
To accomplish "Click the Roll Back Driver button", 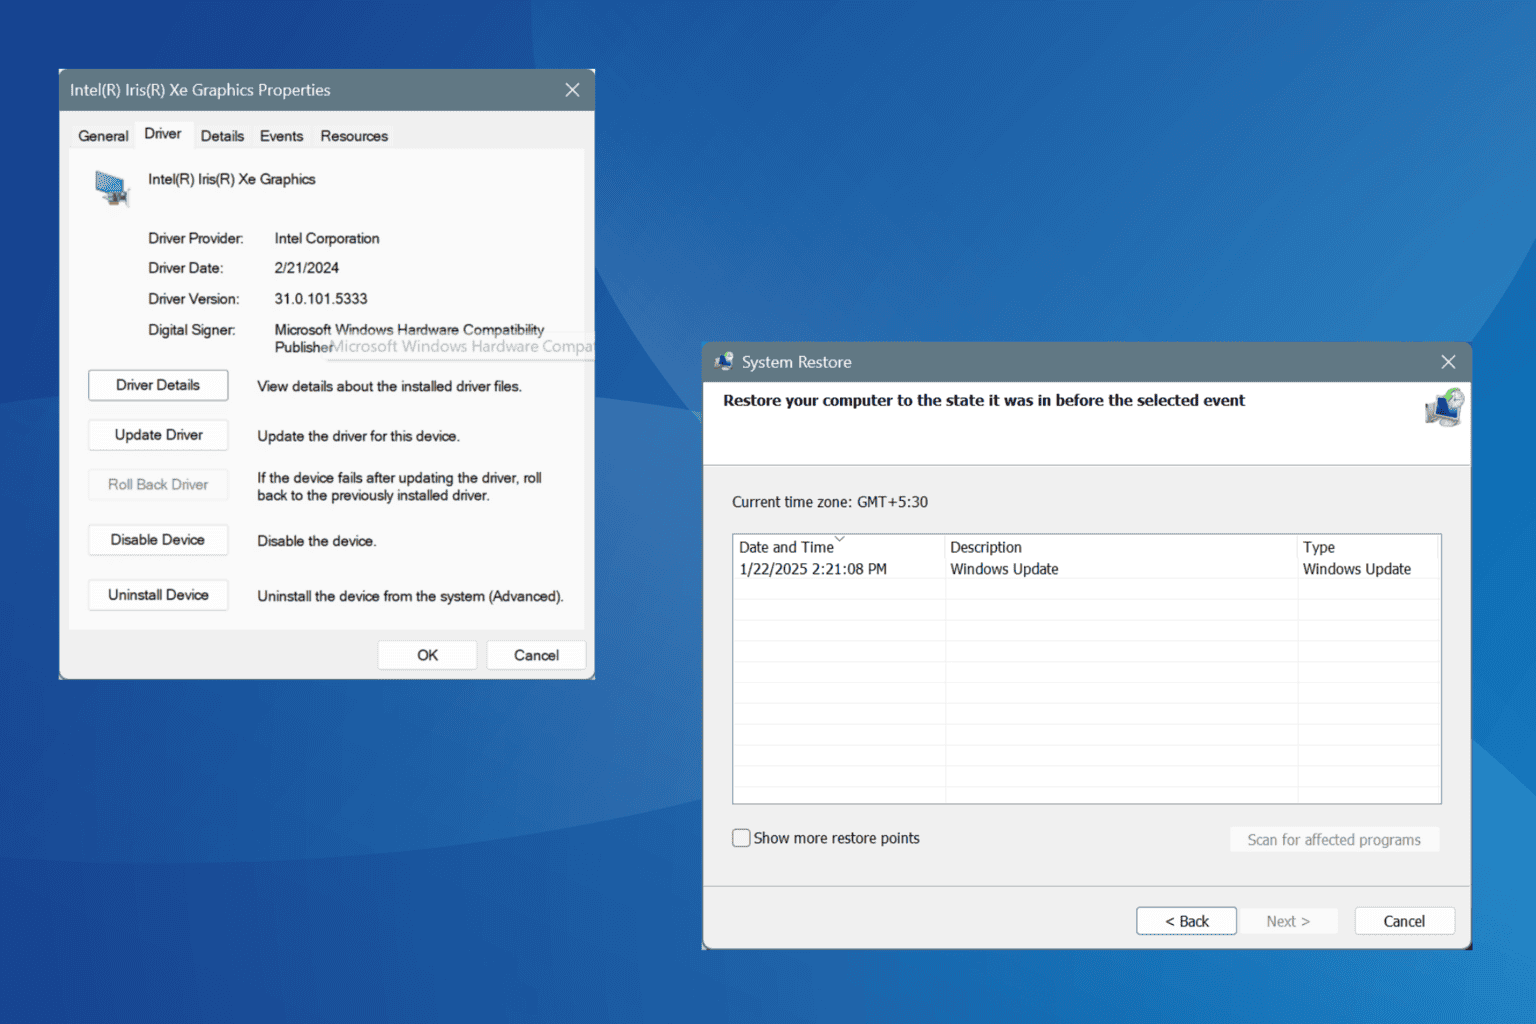I will click(x=158, y=485).
